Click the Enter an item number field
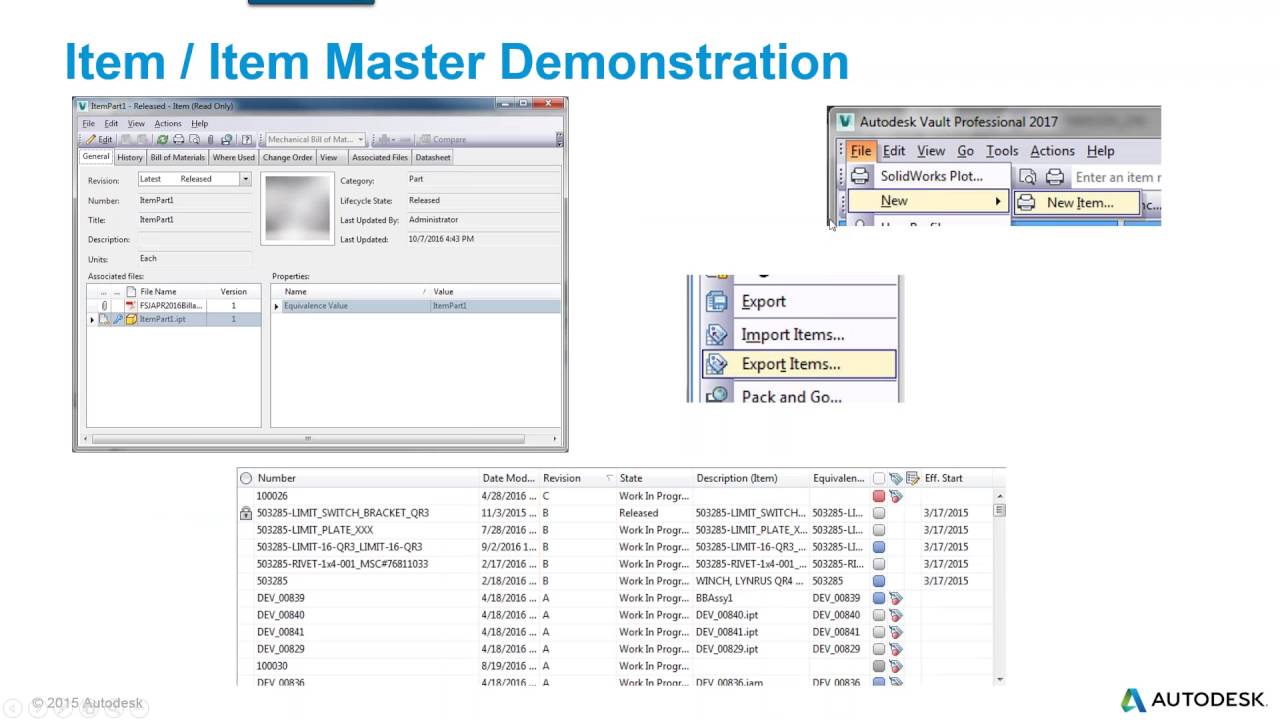The image size is (1280, 720). (1116, 177)
